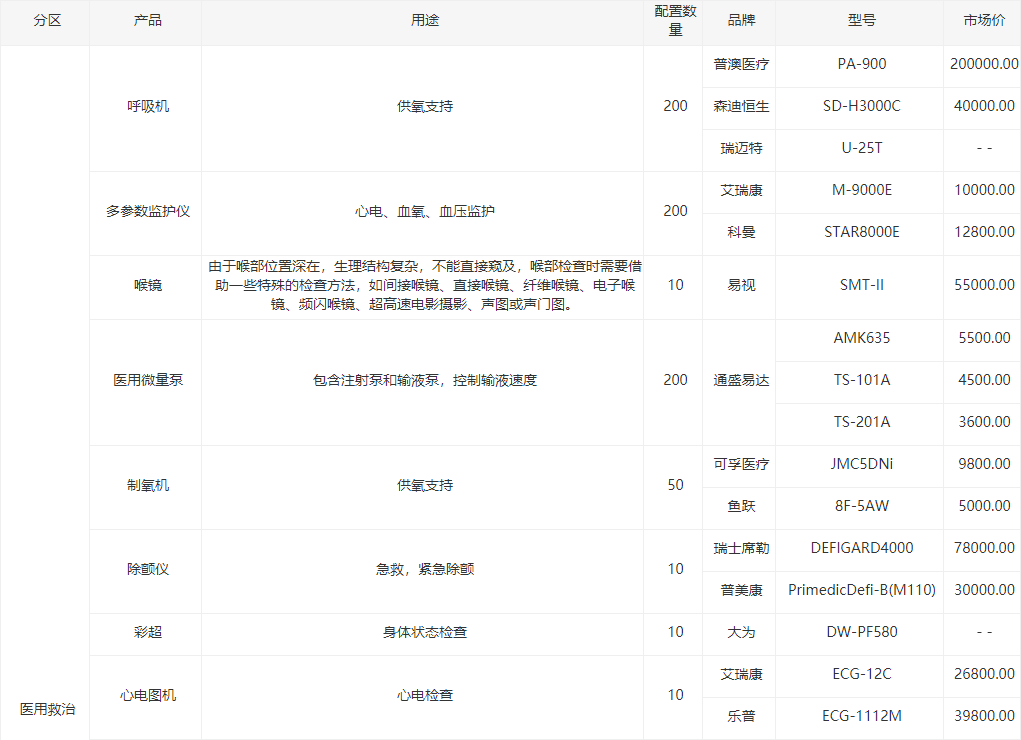
Task: Click model DEFIGARD4000
Action: 861,548
